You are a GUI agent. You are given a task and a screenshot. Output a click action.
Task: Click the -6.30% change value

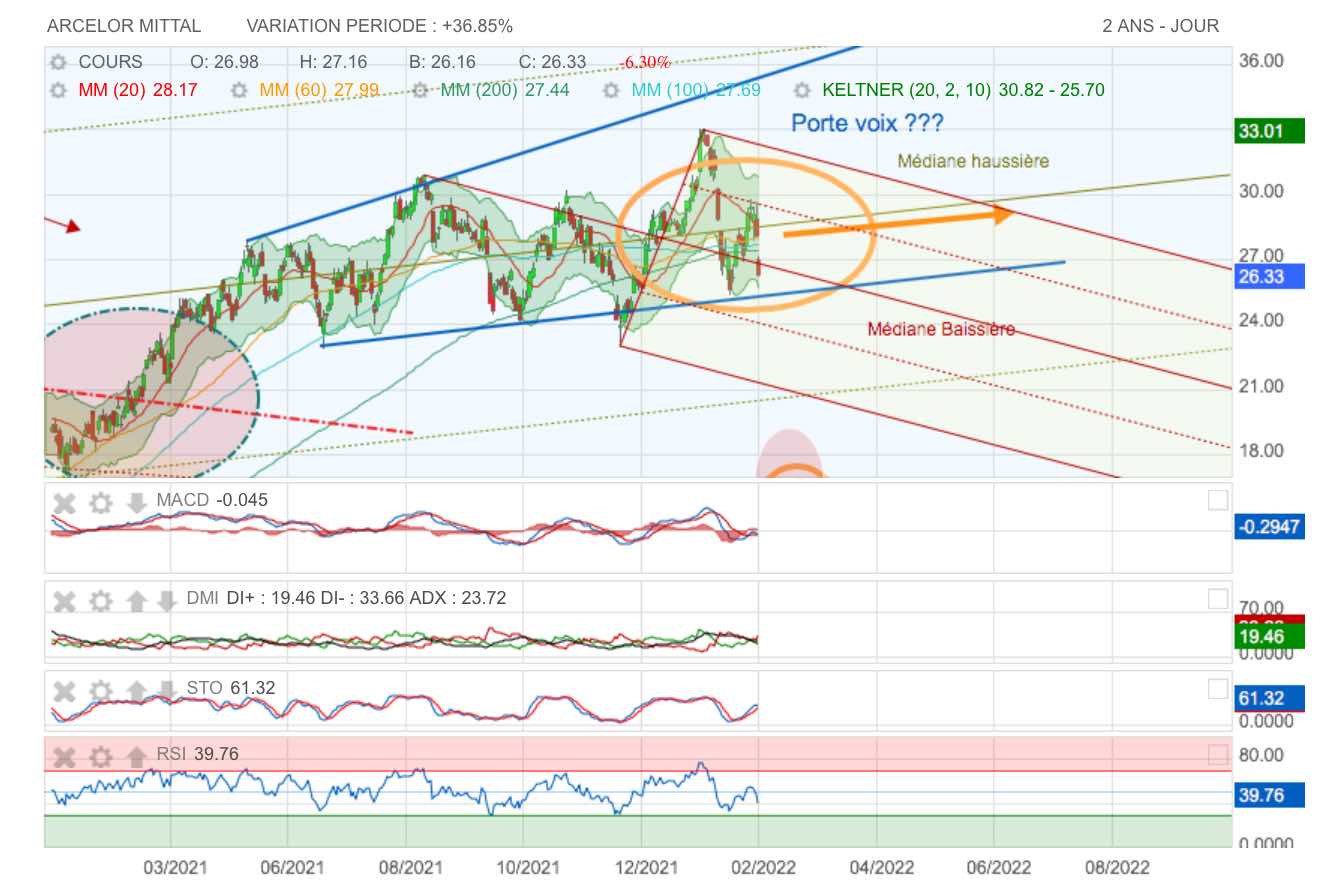644,62
